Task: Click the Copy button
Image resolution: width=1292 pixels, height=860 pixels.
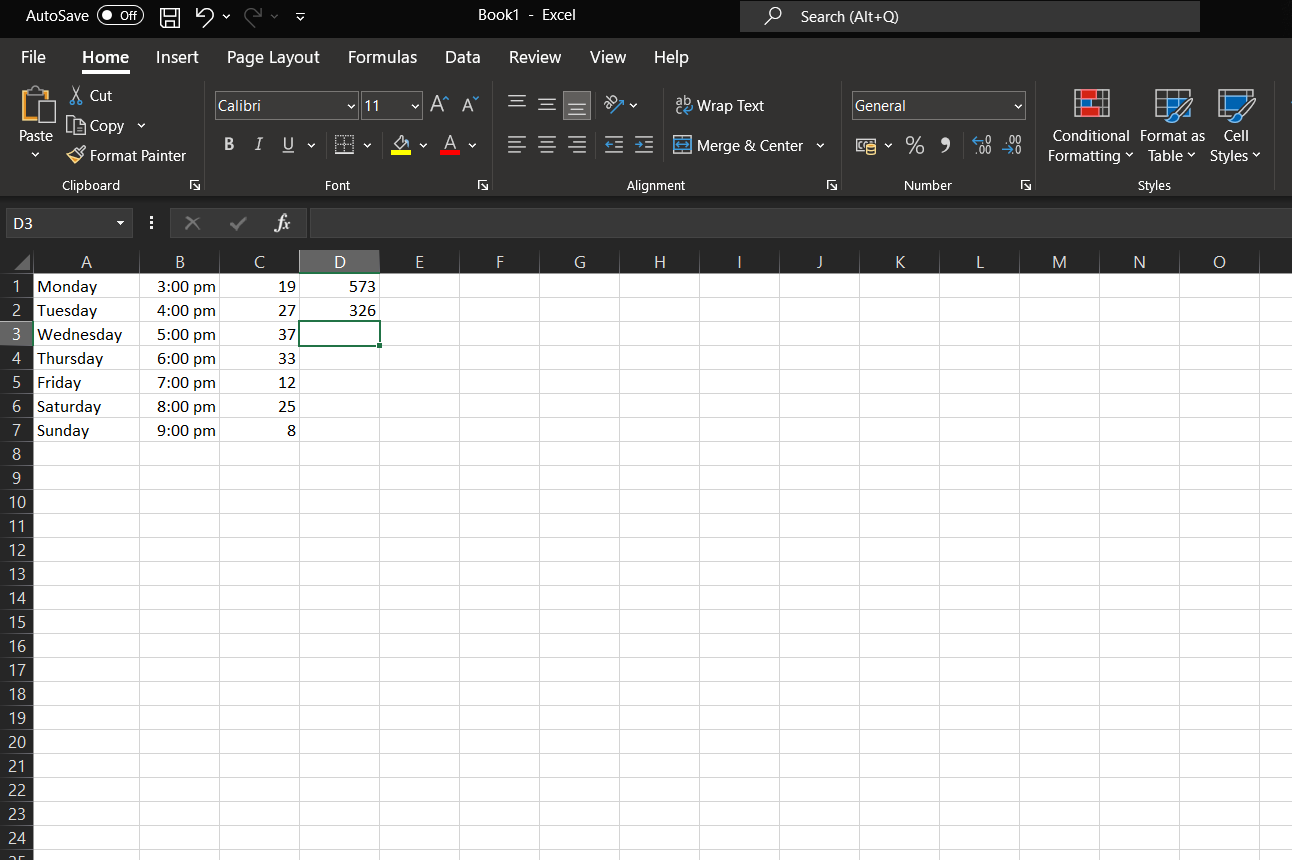Action: click(x=95, y=125)
